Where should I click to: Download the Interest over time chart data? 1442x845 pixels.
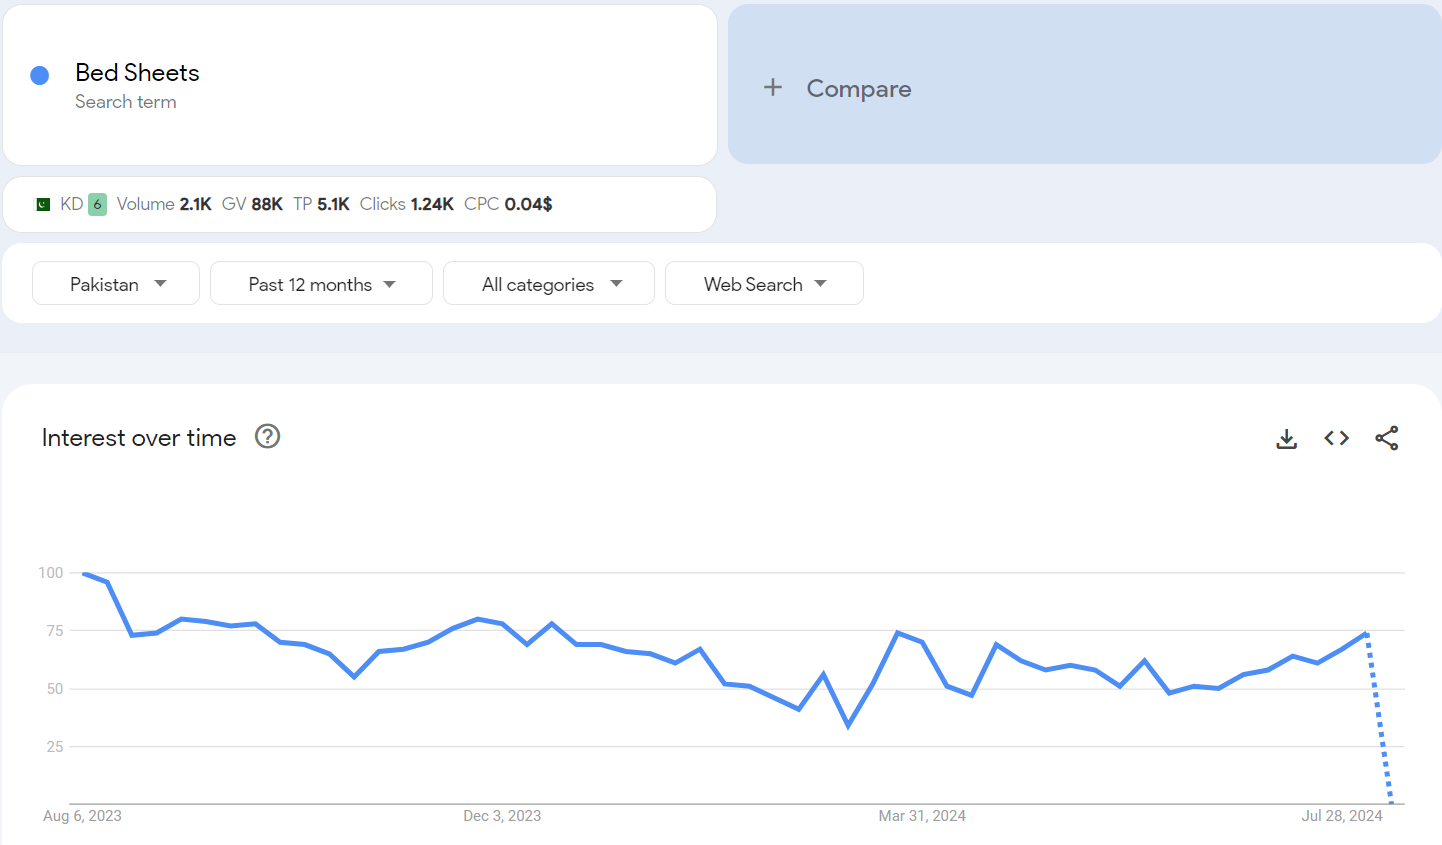tap(1286, 439)
